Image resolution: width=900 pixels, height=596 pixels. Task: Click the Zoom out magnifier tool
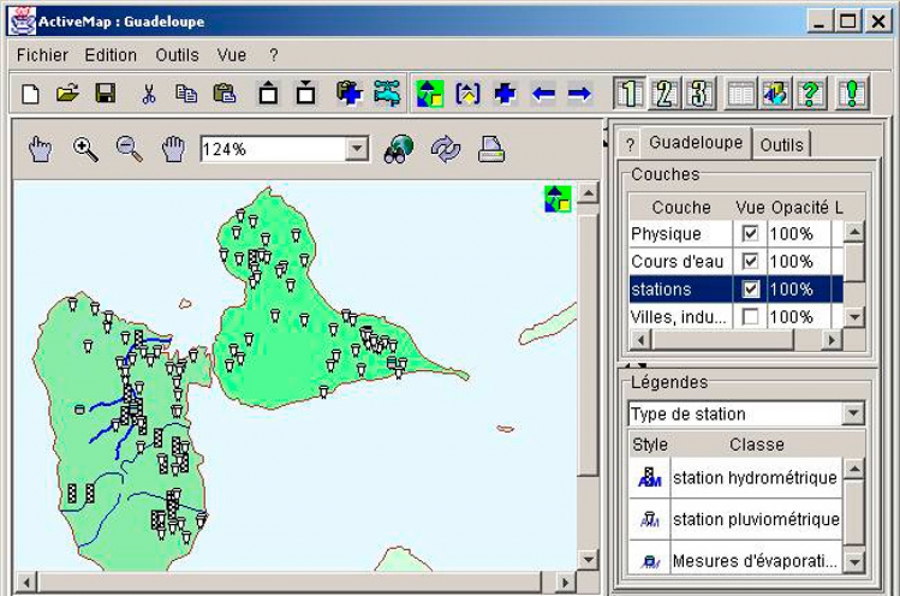pyautogui.click(x=129, y=149)
